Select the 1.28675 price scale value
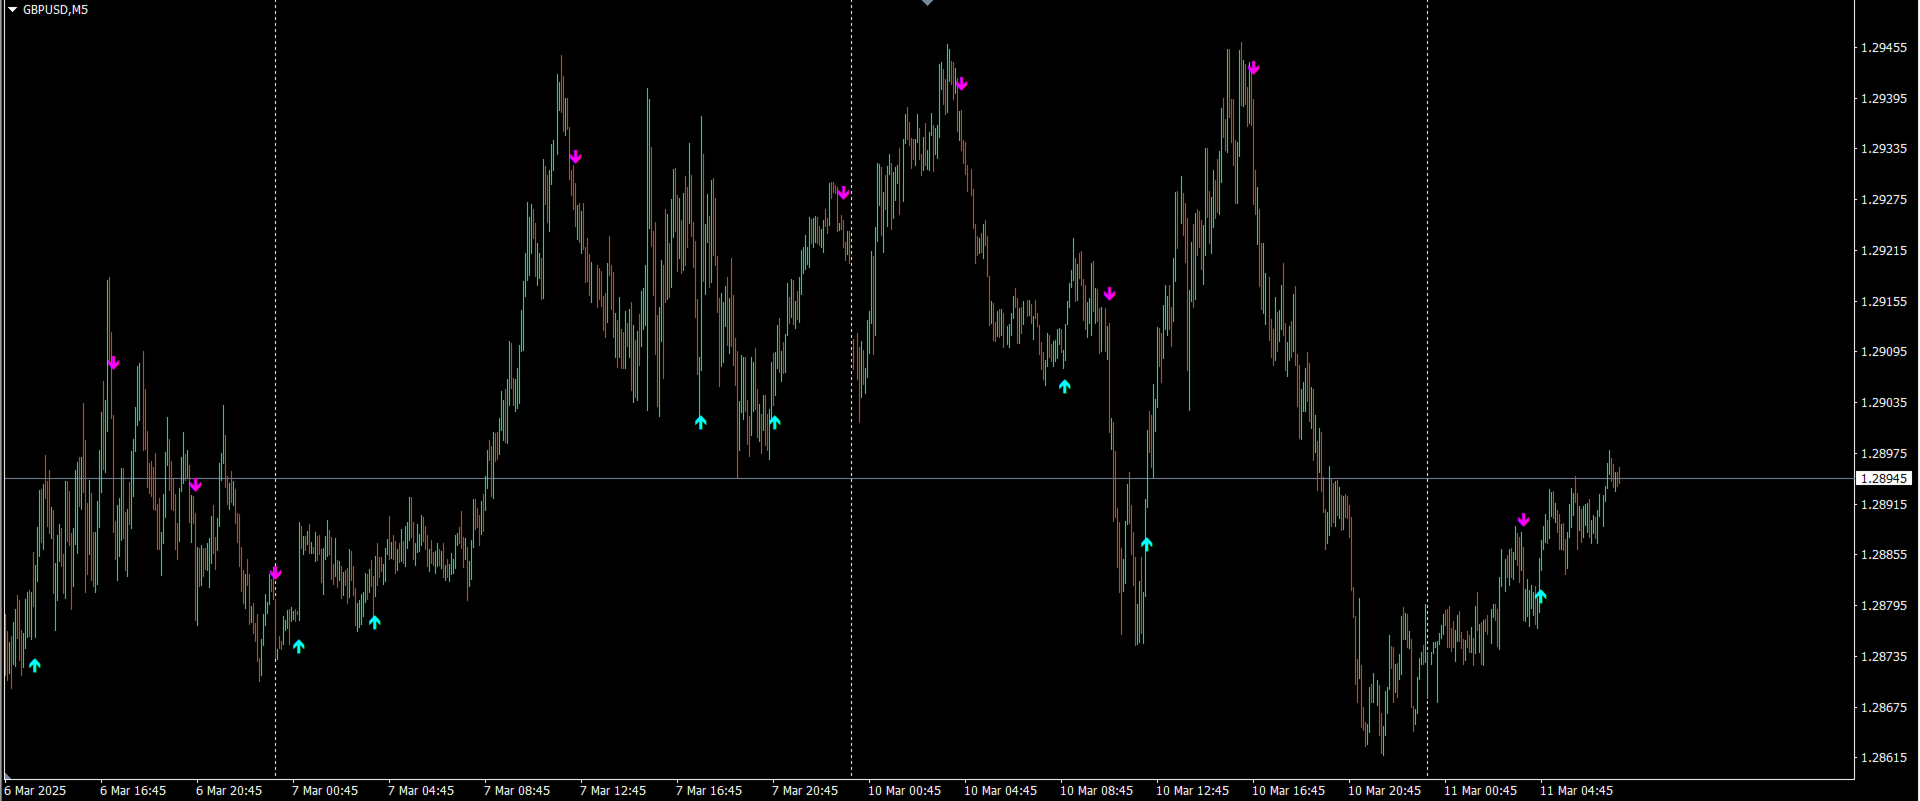Viewport: 1920px width, 801px height. point(1883,708)
